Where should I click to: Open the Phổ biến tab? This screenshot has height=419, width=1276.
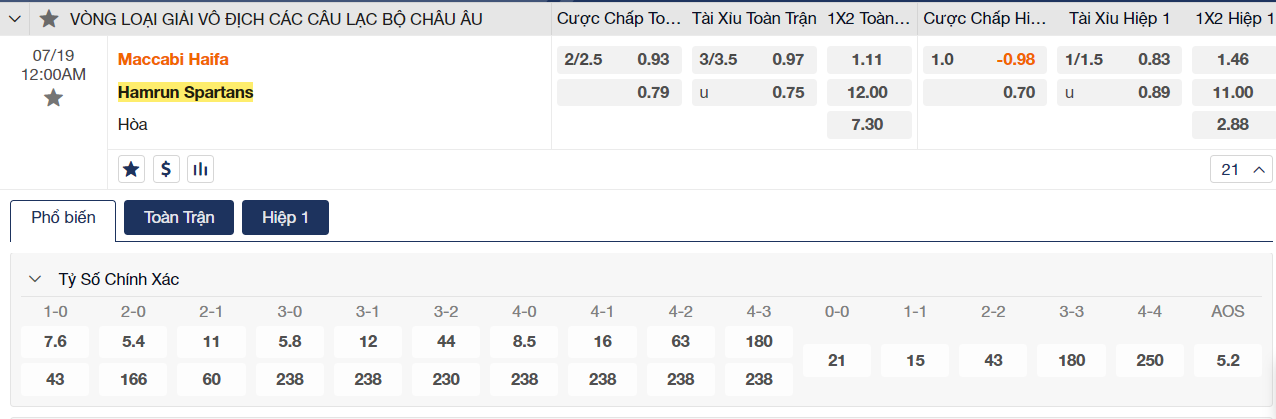tap(63, 218)
